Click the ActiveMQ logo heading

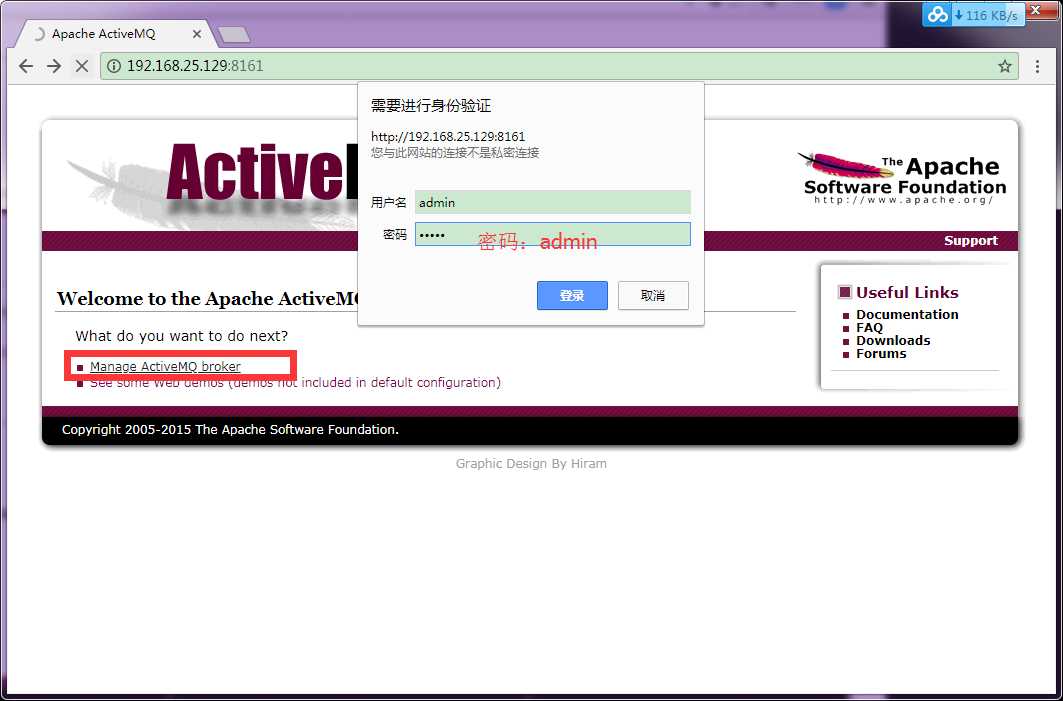[x=262, y=174]
